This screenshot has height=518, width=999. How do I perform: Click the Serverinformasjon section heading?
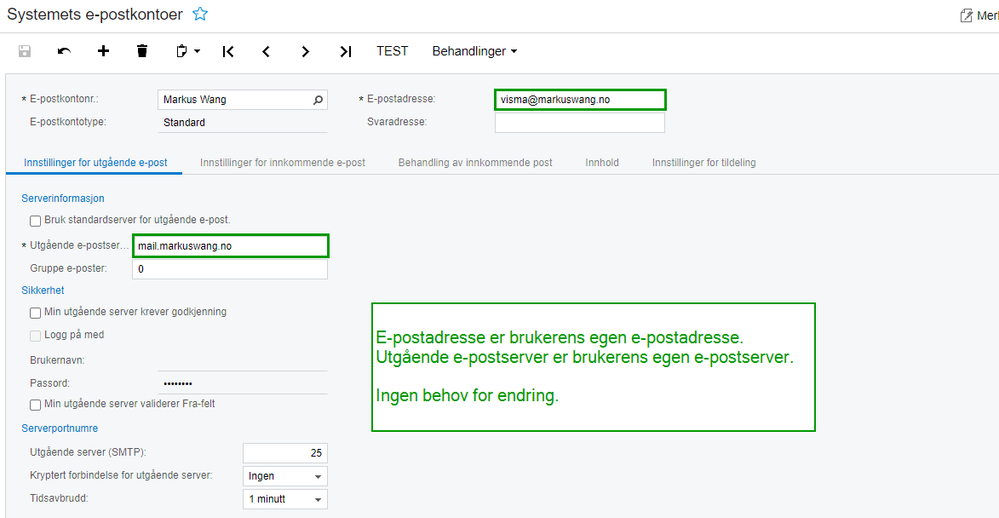[62, 198]
